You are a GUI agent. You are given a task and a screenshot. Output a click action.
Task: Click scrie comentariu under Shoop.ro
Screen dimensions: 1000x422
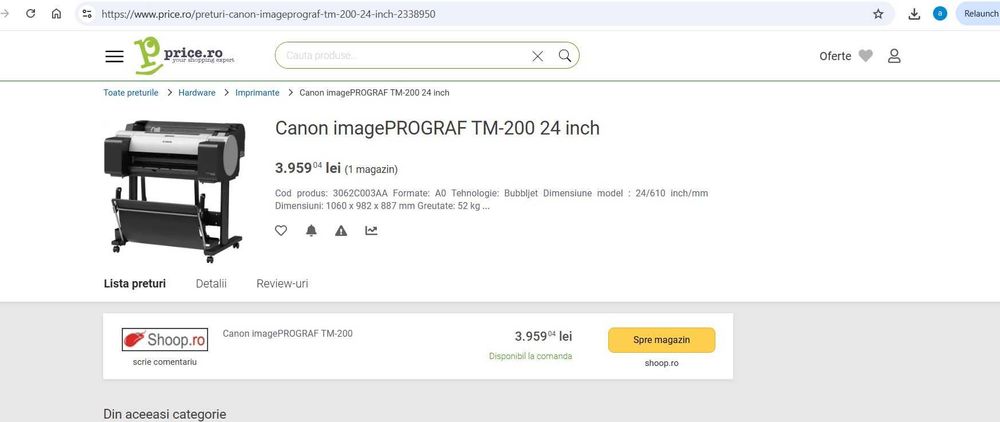tap(165, 362)
